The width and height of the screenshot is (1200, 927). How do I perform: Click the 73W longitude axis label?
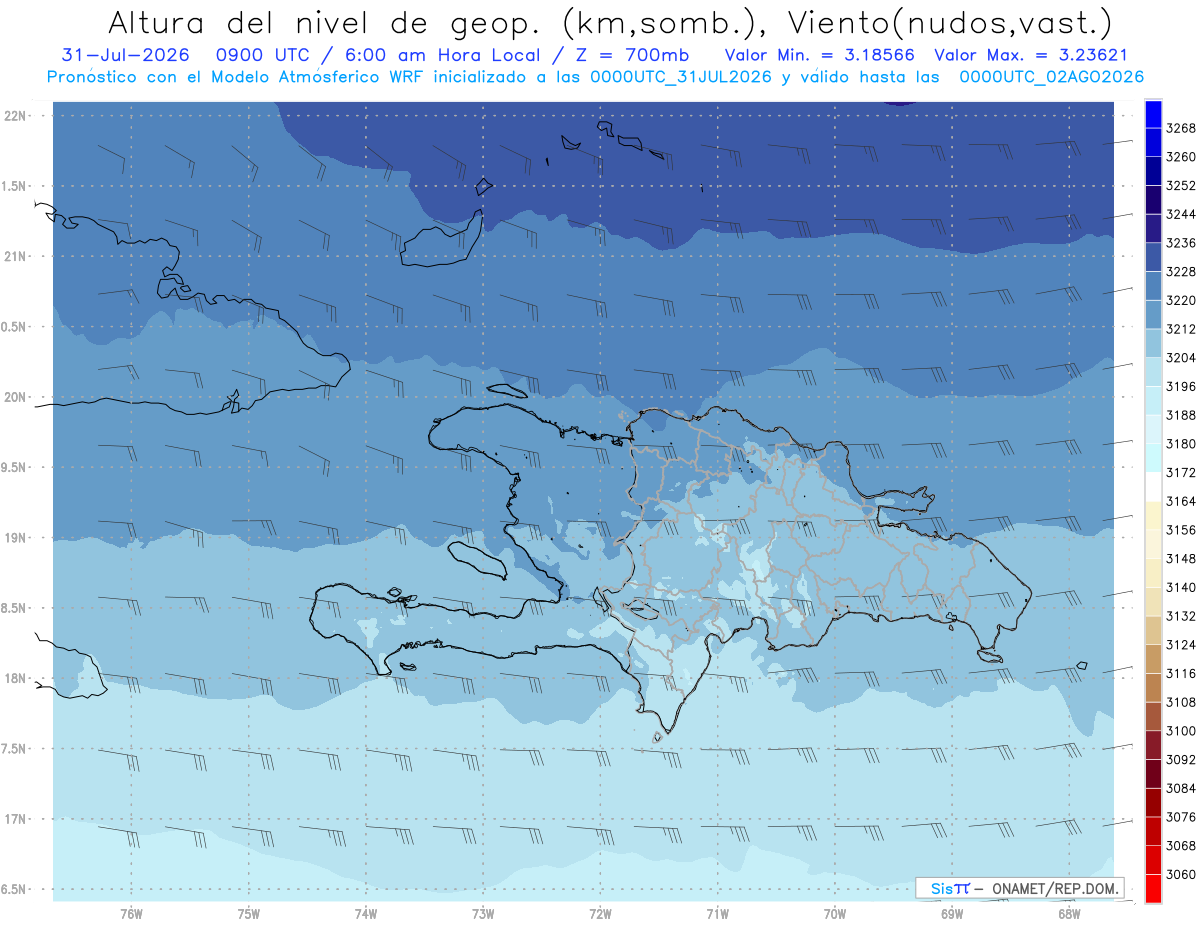tap(483, 914)
